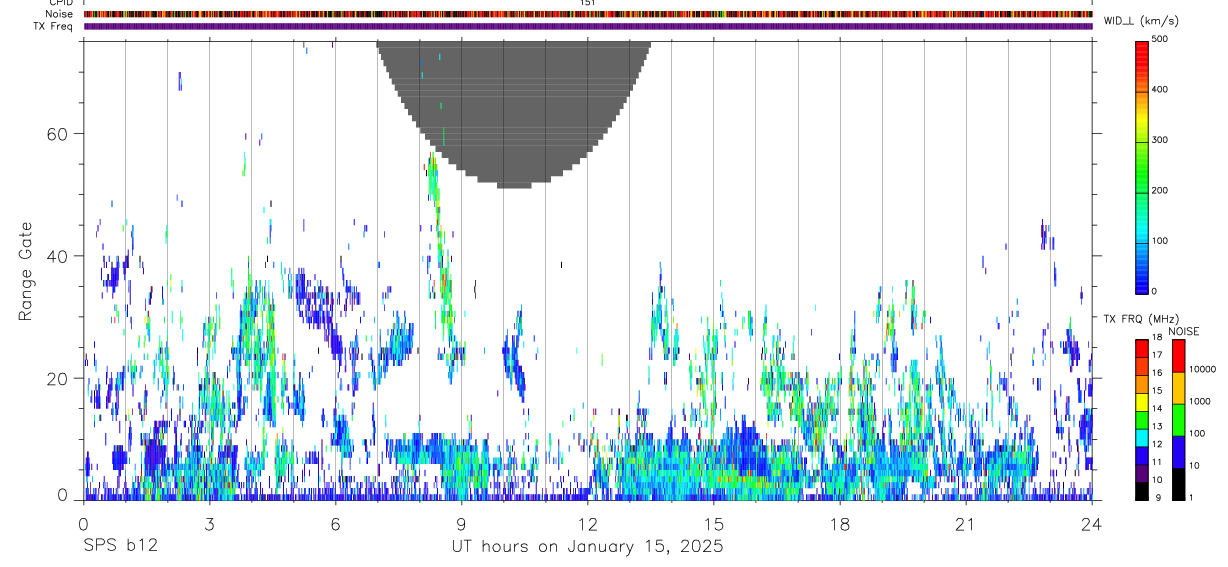Viewport: 1228px width, 567px height.
Task: Click the '100' tick label on the width color bar
Action: [x=1158, y=240]
